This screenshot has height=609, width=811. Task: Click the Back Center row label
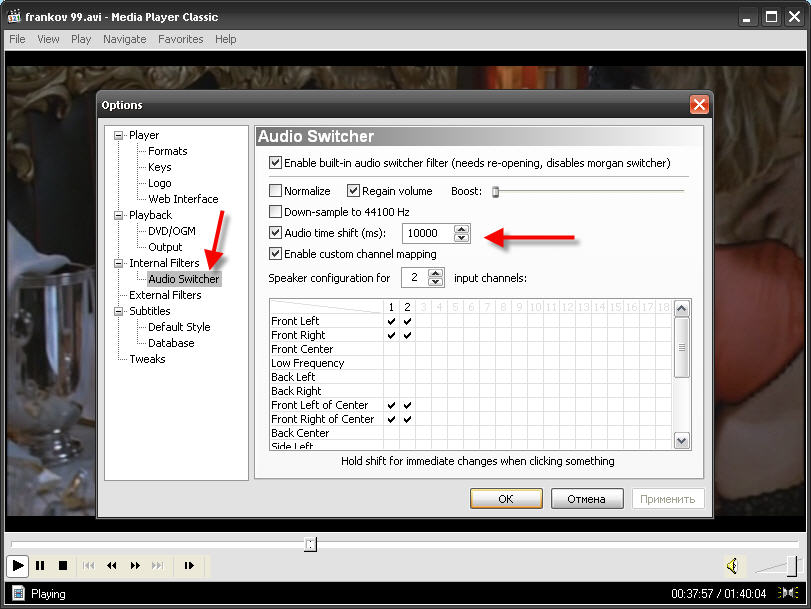pyautogui.click(x=300, y=433)
